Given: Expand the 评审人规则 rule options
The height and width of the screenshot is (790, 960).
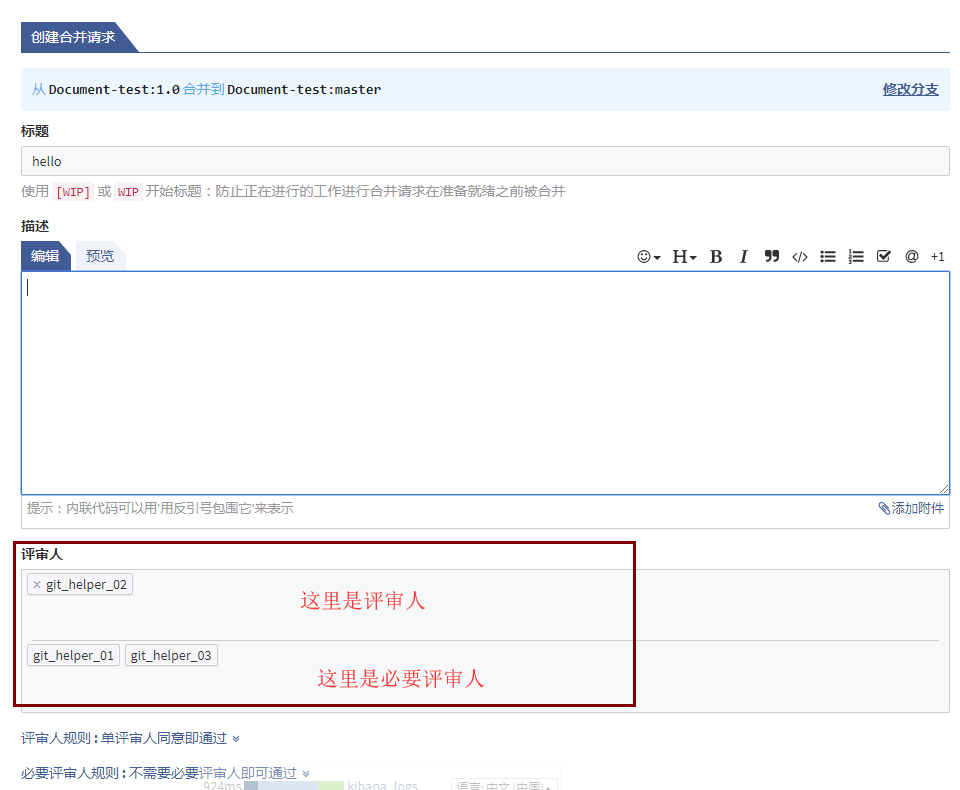Looking at the screenshot, I should point(236,739).
